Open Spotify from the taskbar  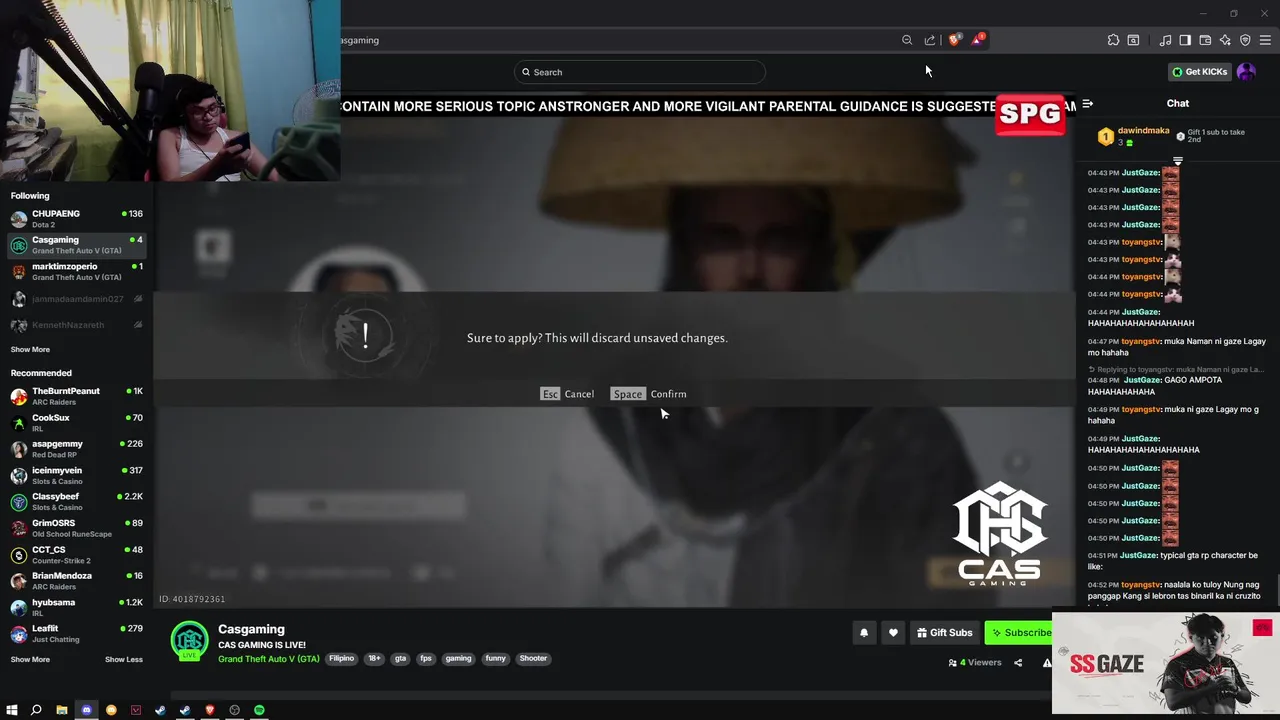(259, 710)
